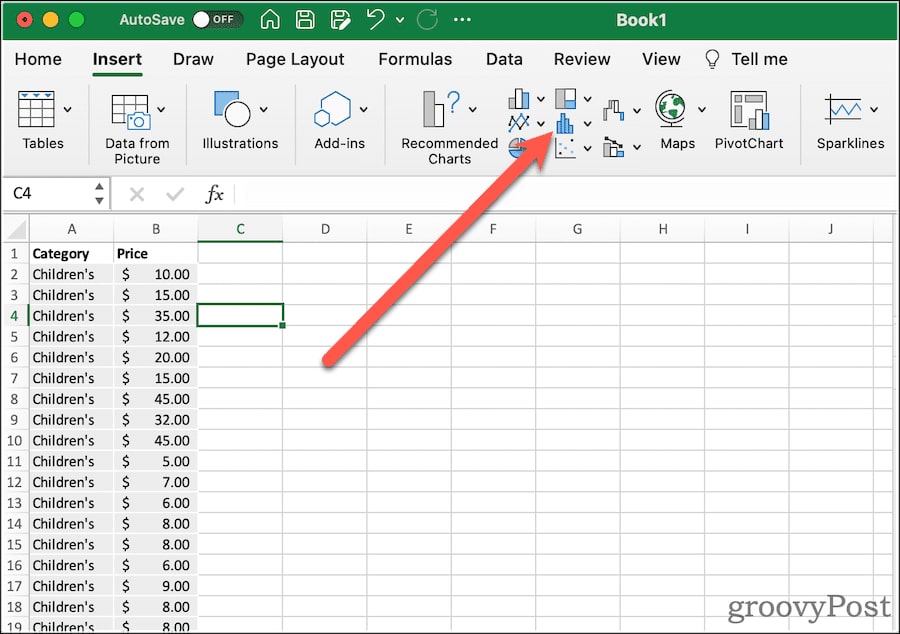The image size is (900, 634).
Task: Insert a column chart
Action: pyautogui.click(x=518, y=98)
